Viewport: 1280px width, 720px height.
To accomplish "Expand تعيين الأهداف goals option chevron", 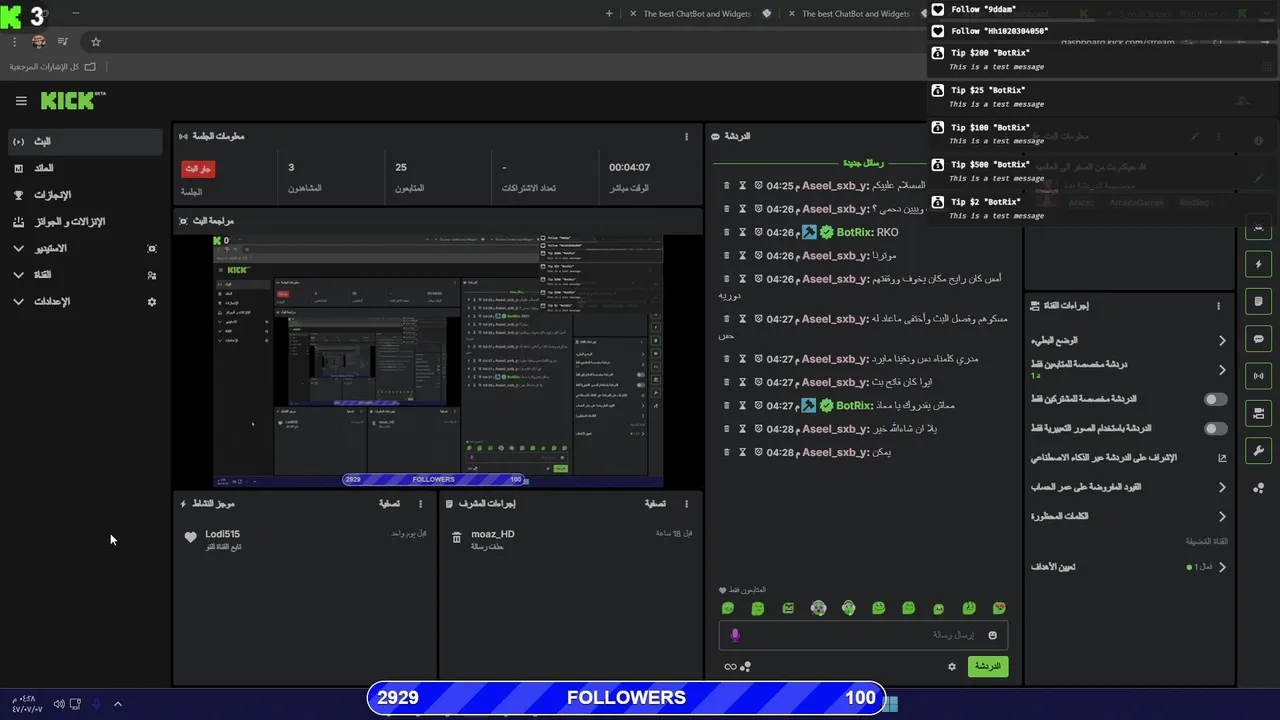I will coord(1222,567).
